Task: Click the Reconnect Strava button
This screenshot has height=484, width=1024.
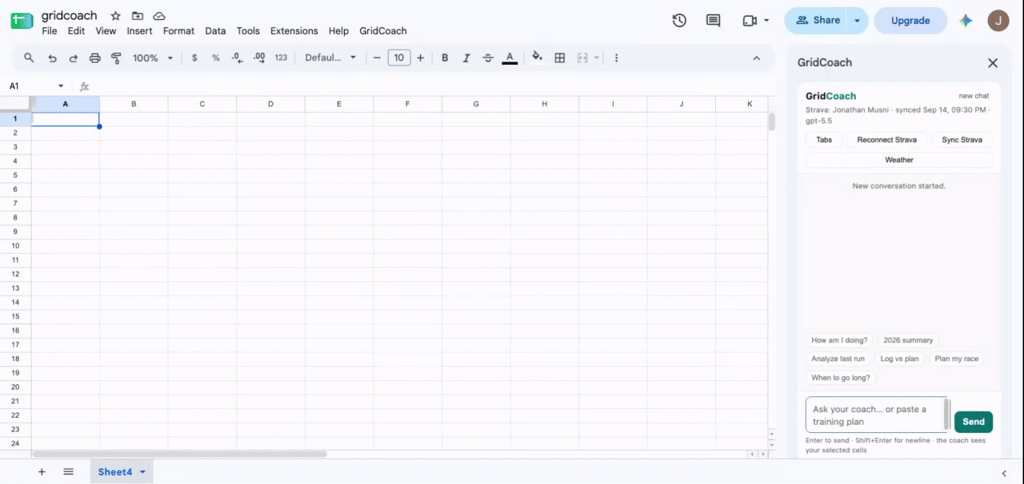Action: 886,140
